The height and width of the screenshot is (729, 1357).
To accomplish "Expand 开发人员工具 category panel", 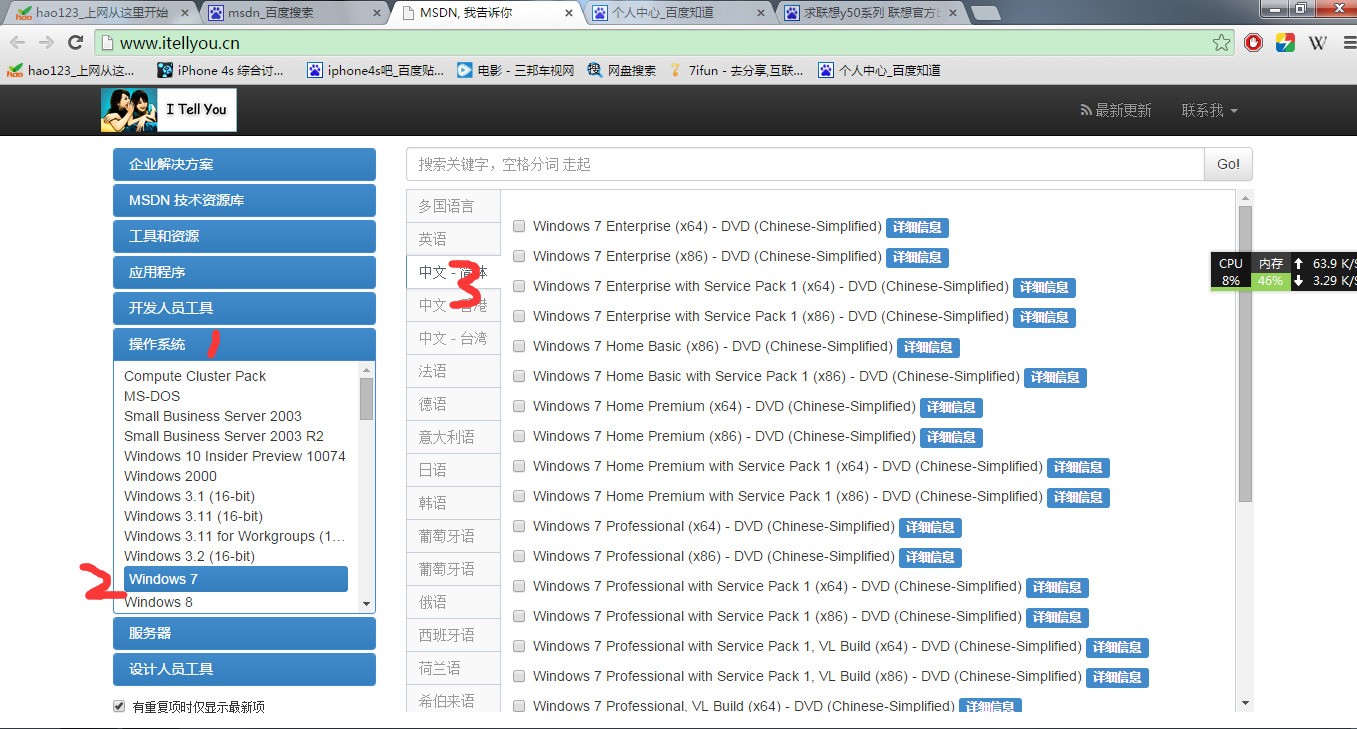I will click(x=244, y=308).
